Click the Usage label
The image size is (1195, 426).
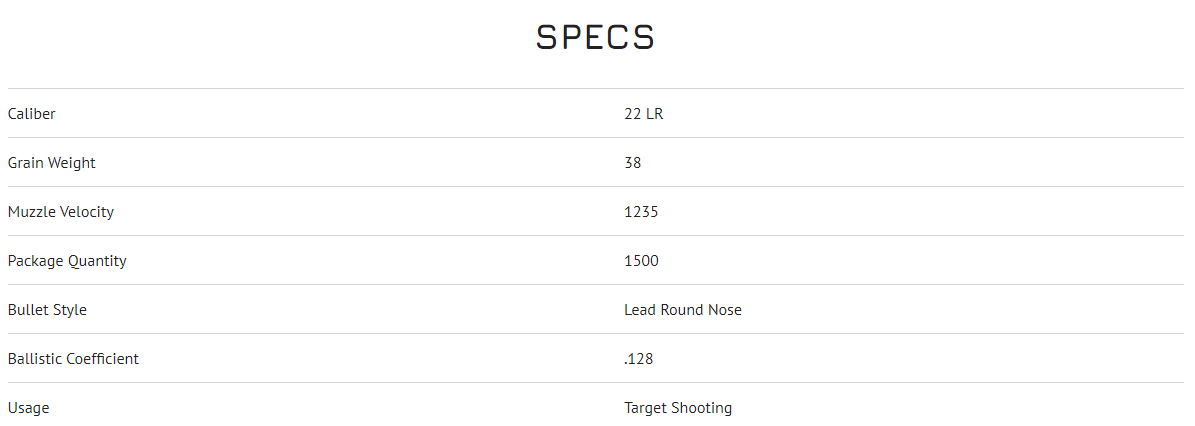point(28,408)
